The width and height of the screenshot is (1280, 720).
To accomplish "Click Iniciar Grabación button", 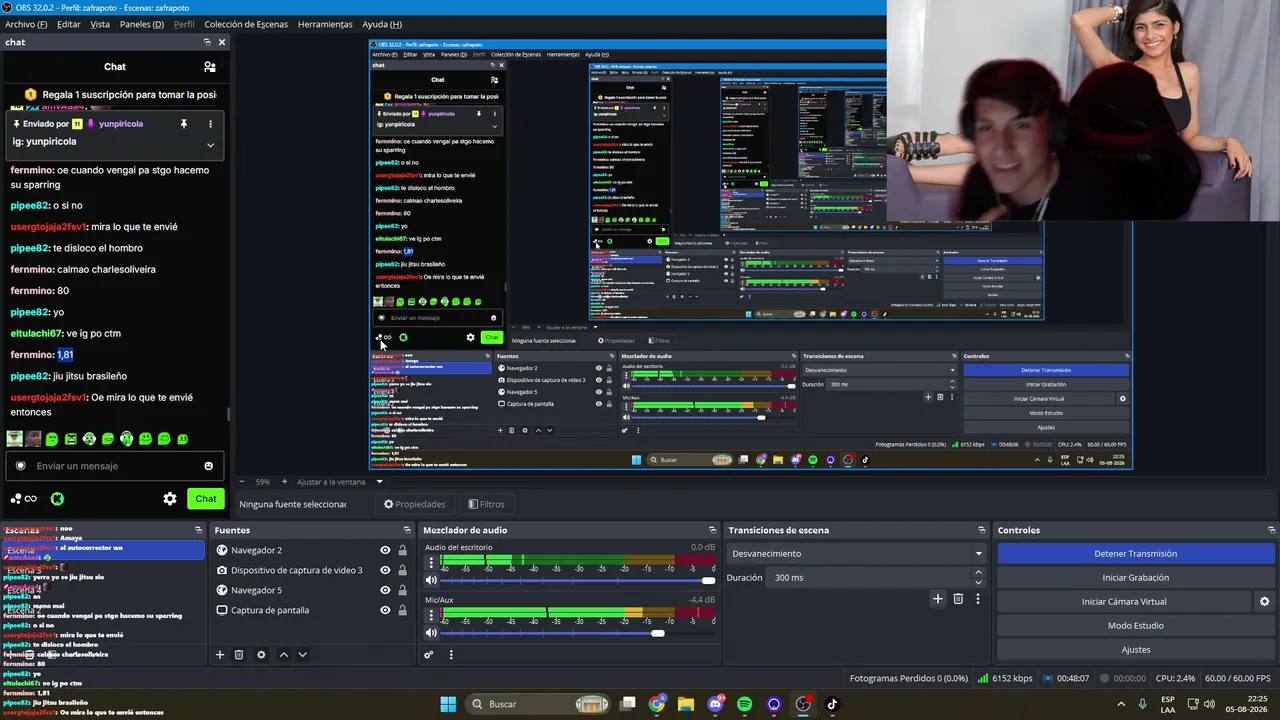I will tap(1136, 577).
